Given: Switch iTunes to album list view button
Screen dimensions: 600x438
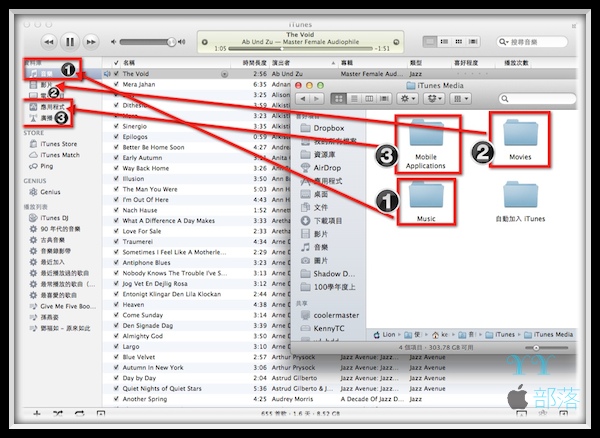Looking at the screenshot, I should [x=444, y=41].
